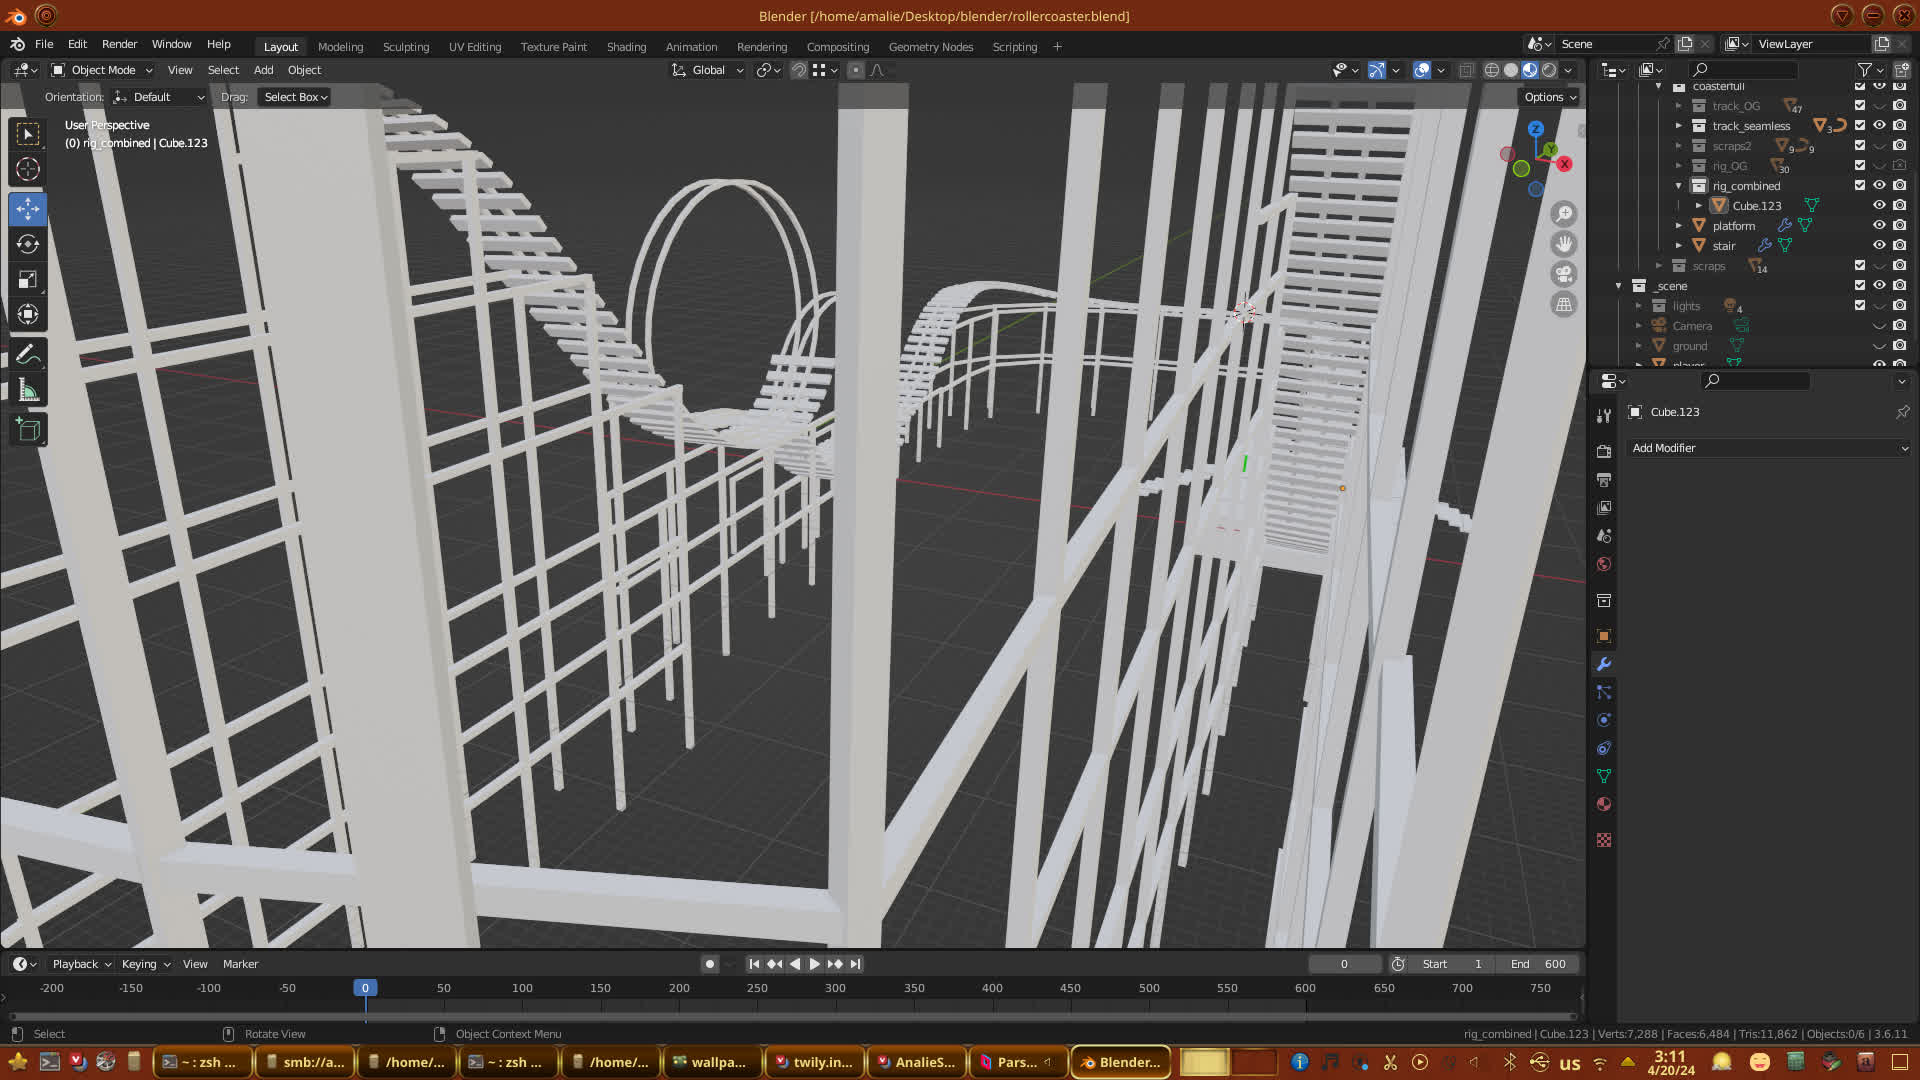This screenshot has width=1920, height=1080.
Task: Hide the platform object in outliner
Action: click(1879, 226)
